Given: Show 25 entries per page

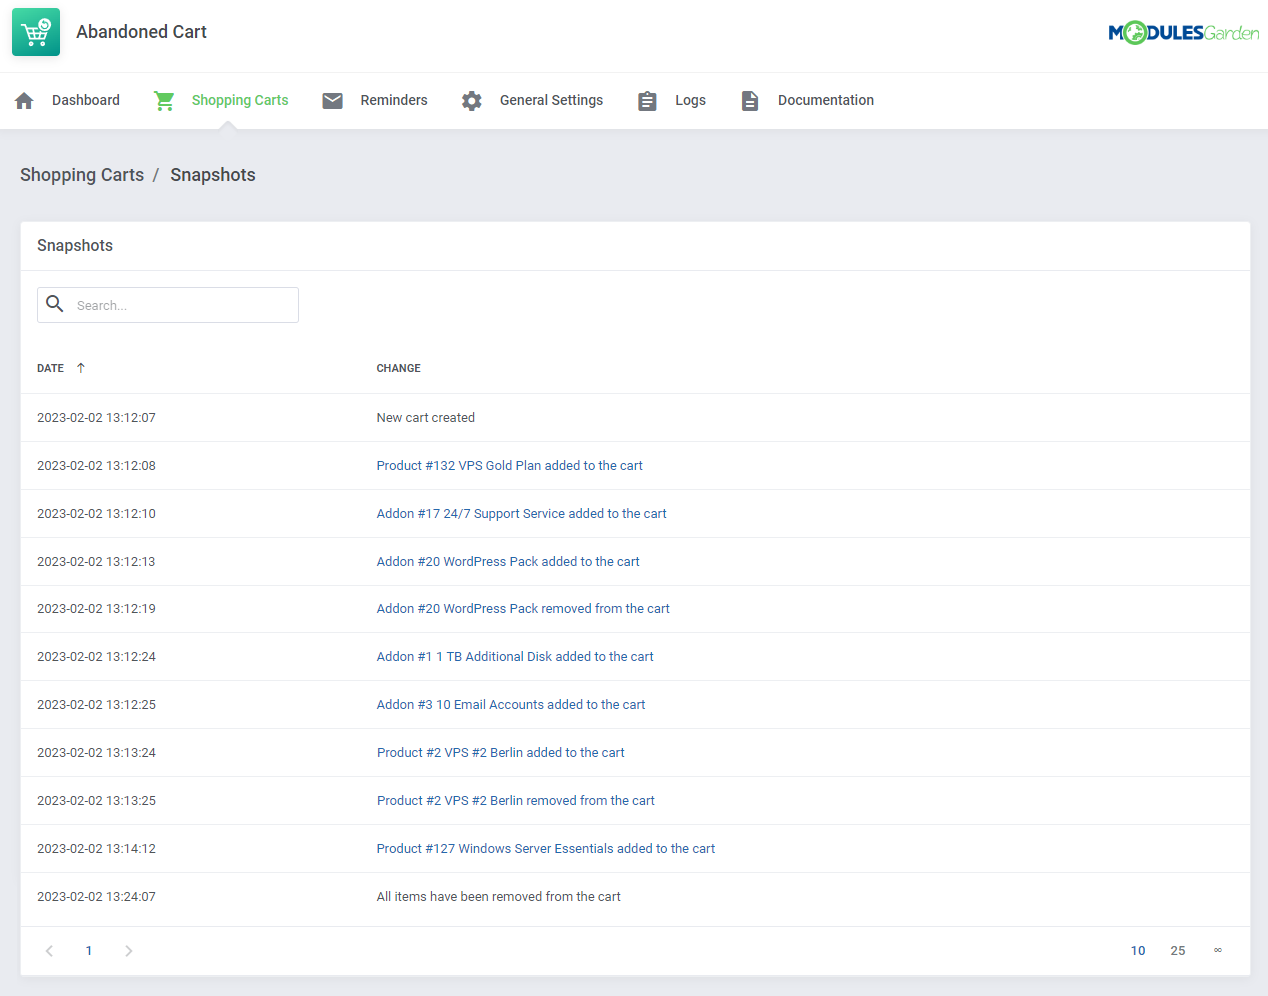Looking at the screenshot, I should click(1177, 951).
